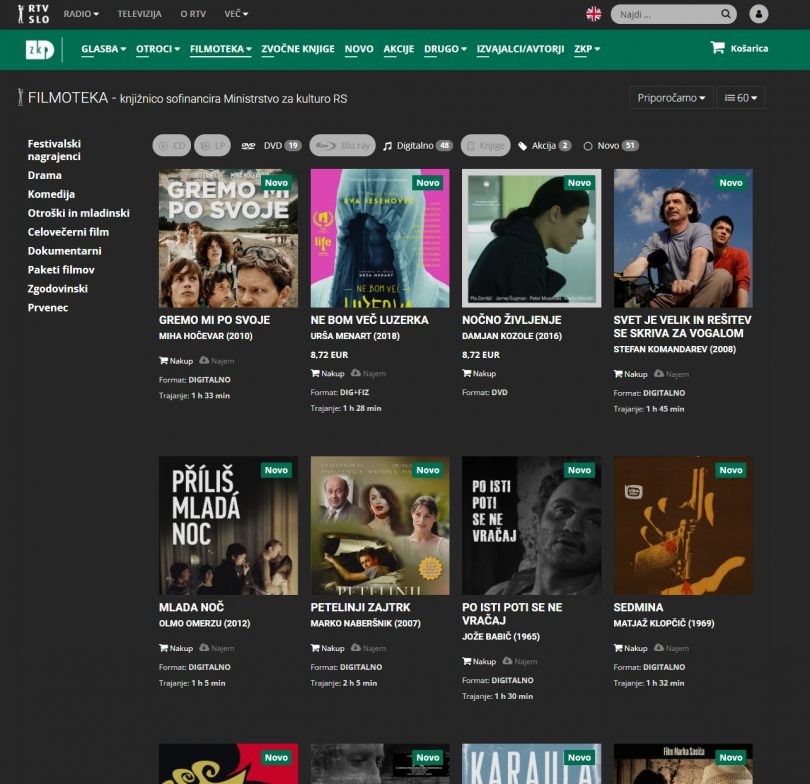
Task: Toggle the Akcija filter with 2 items
Action: (544, 146)
